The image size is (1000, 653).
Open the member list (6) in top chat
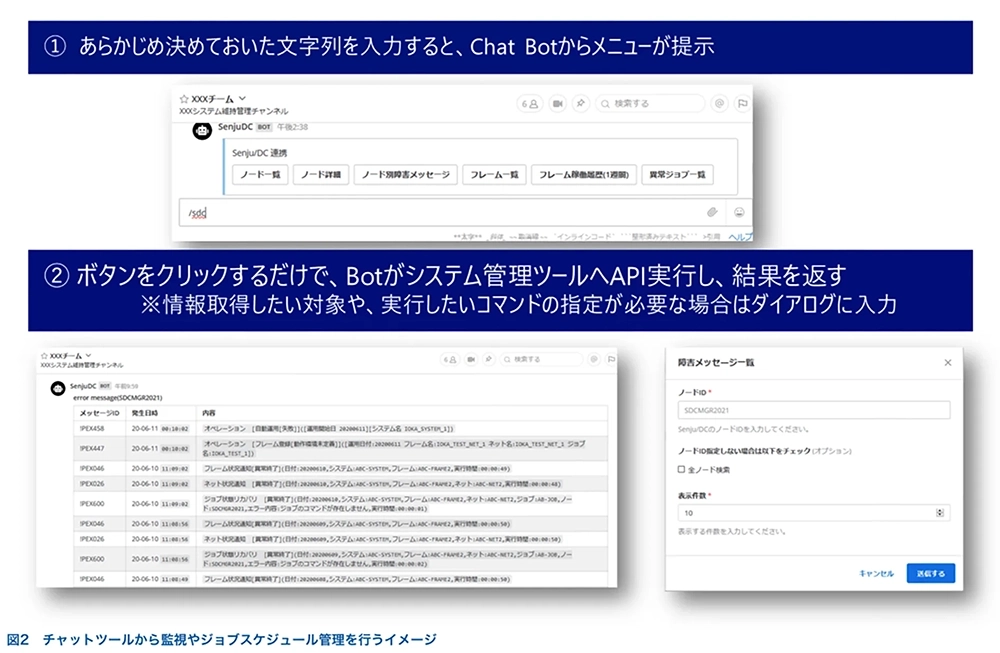pos(529,103)
